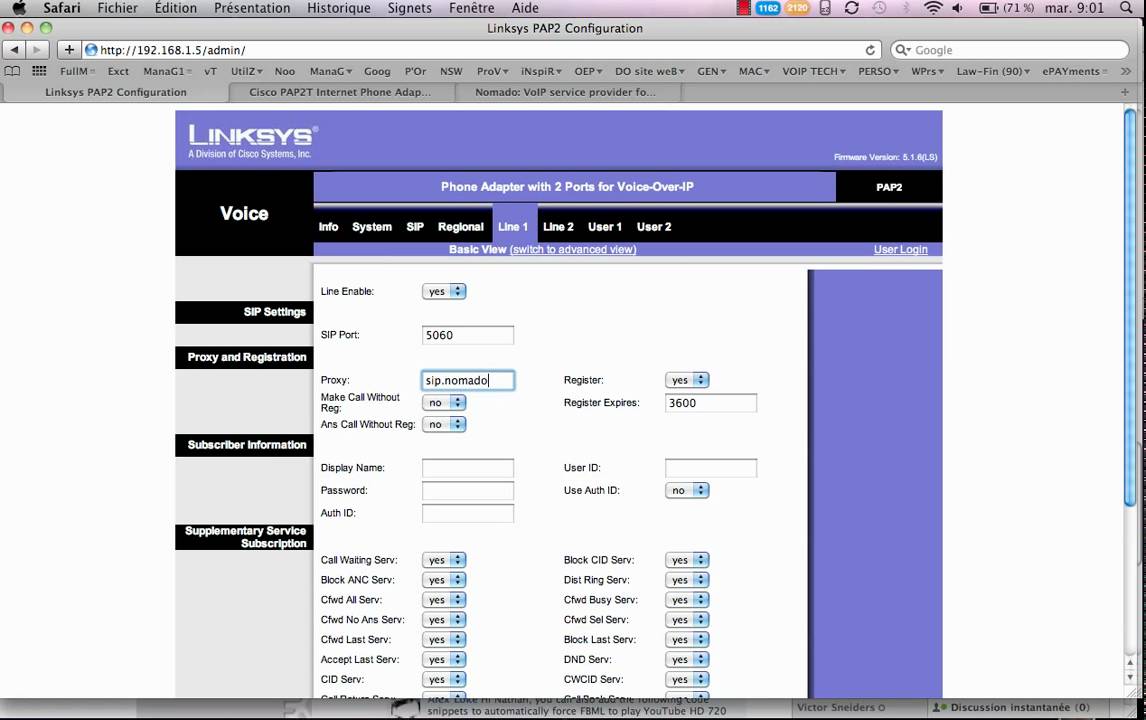Viewport: 1146px width, 720px height.
Task: Open Time Machine menu bar icon
Action: [x=879, y=8]
